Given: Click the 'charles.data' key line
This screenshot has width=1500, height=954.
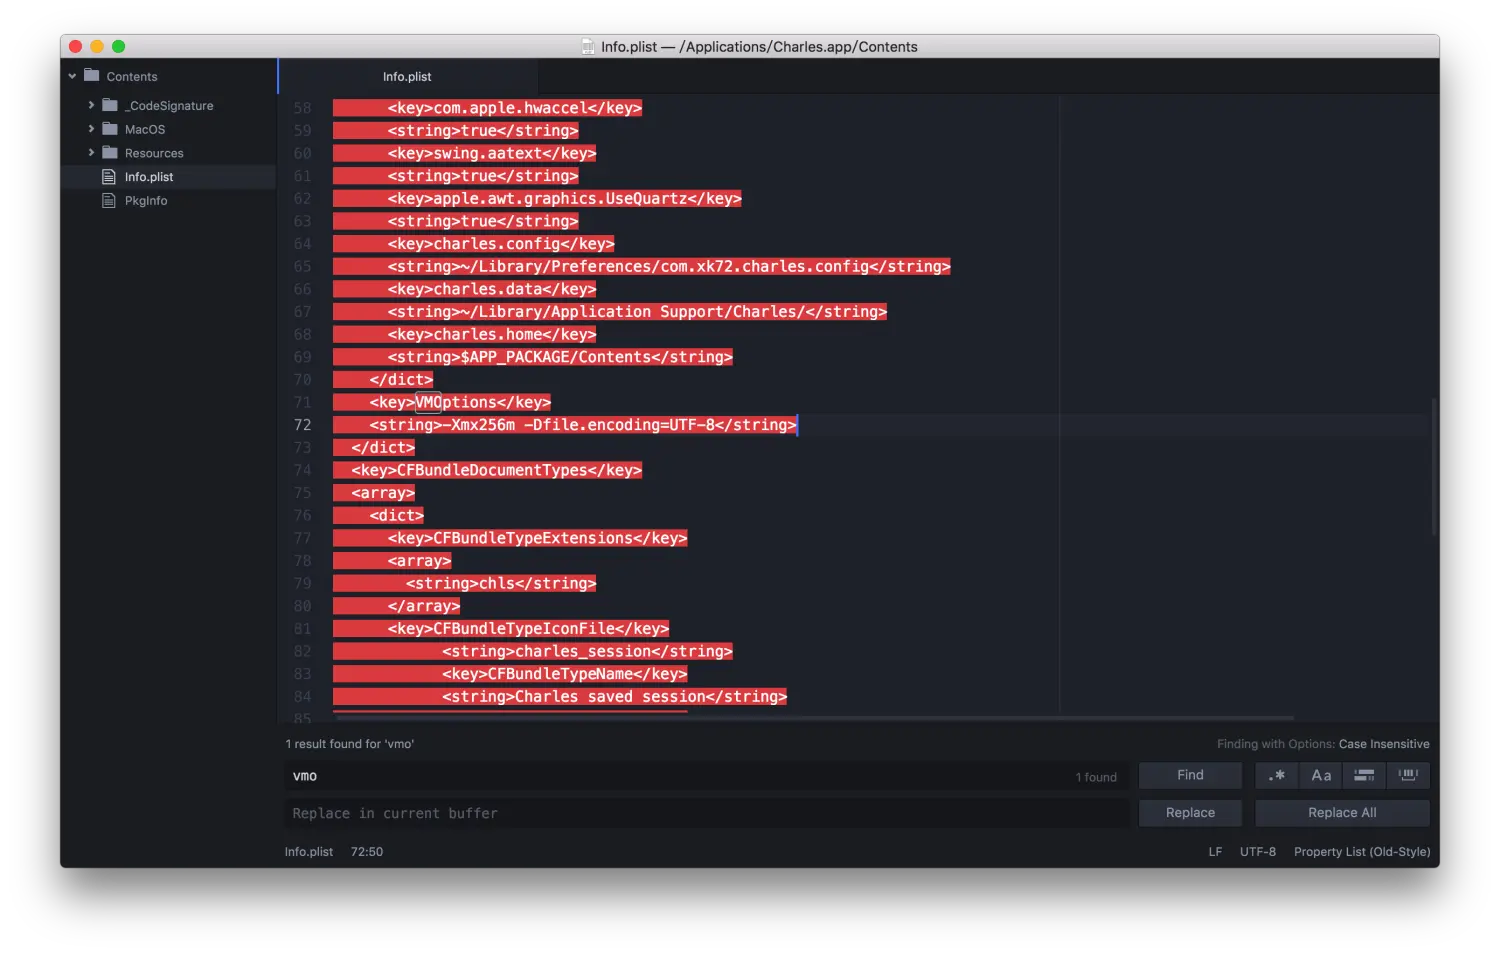Looking at the screenshot, I should point(492,289).
